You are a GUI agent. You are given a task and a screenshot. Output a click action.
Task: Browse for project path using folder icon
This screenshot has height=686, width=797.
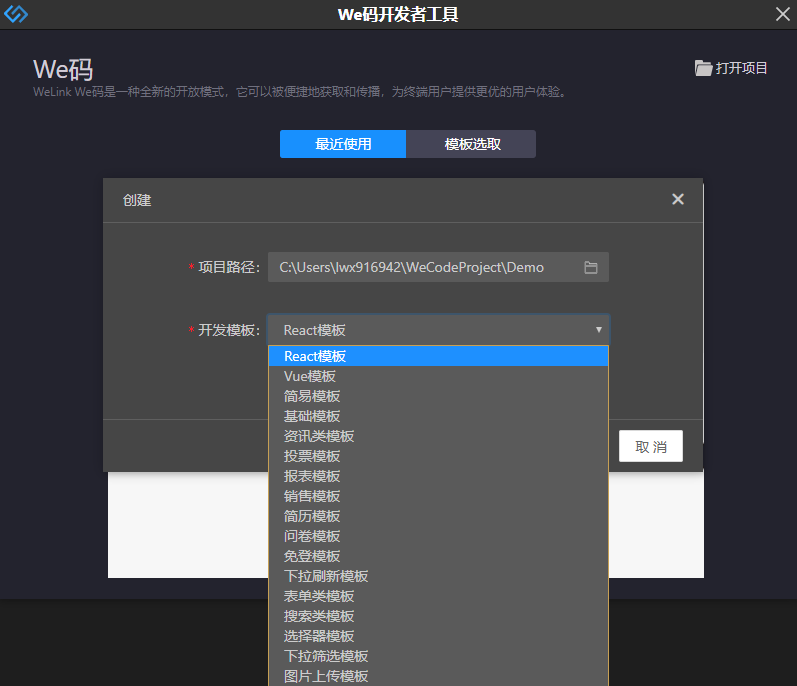coord(591,267)
